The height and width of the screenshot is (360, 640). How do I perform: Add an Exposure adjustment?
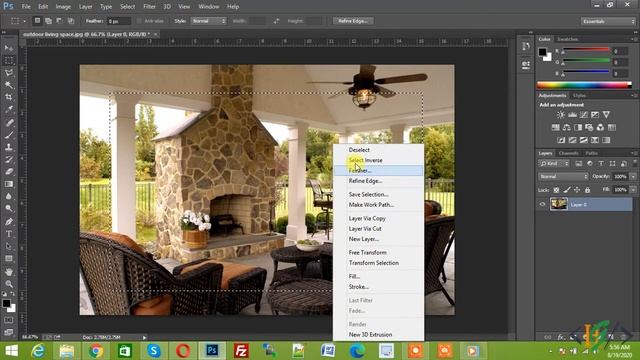(595, 115)
